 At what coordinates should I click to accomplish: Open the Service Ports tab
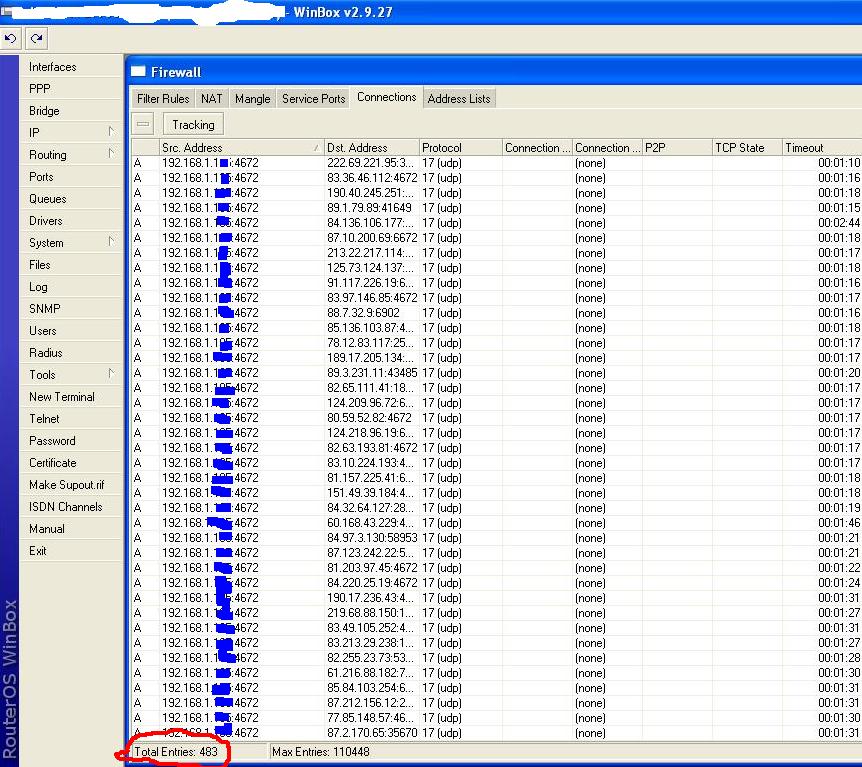313,99
